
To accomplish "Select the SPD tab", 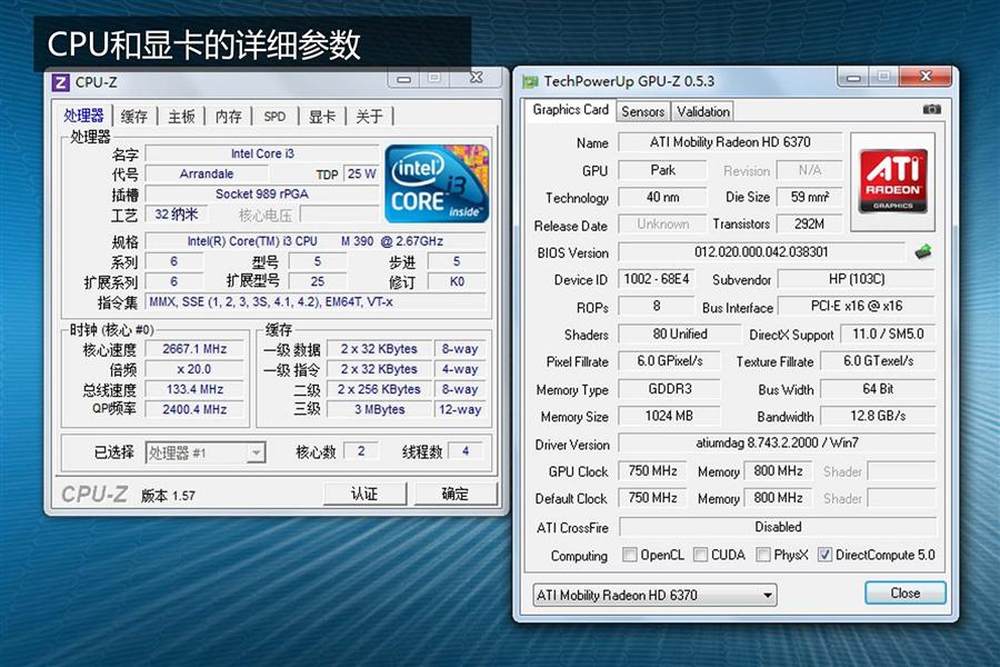I will coord(275,116).
